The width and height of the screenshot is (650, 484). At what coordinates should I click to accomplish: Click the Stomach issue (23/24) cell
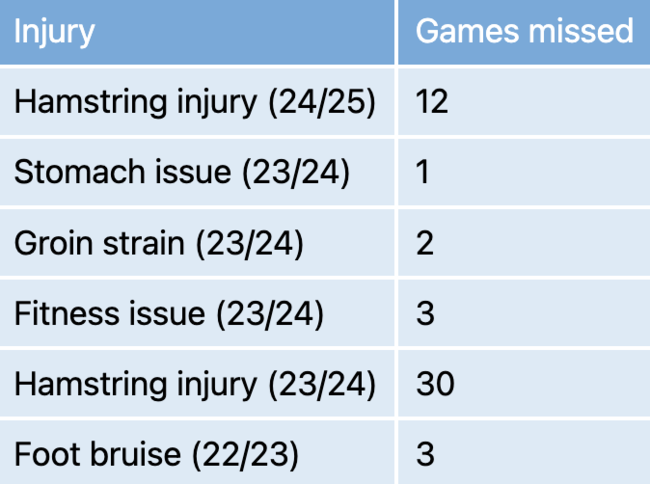[x=197, y=172]
